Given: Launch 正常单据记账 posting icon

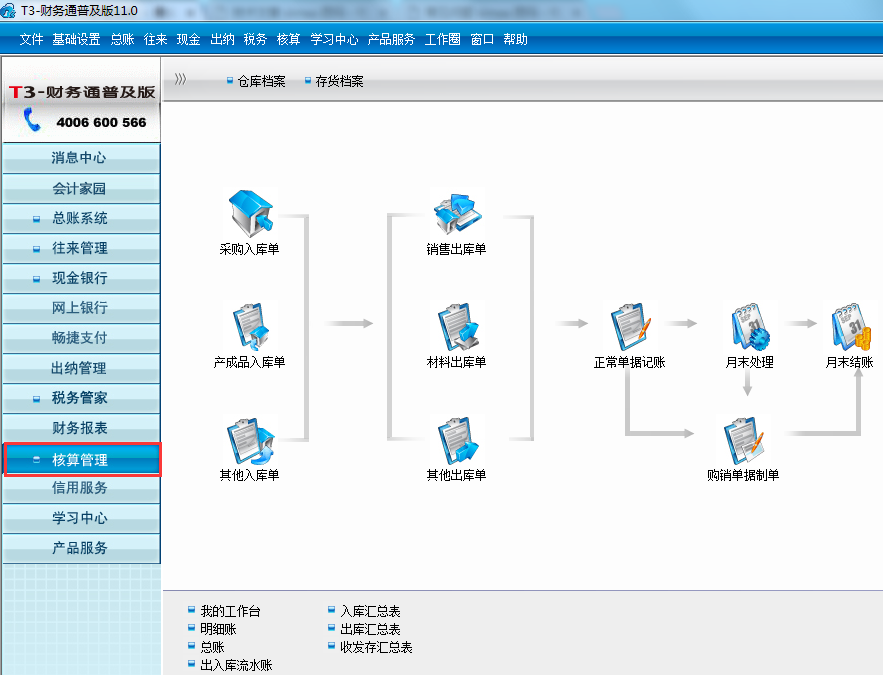Looking at the screenshot, I should [630, 328].
